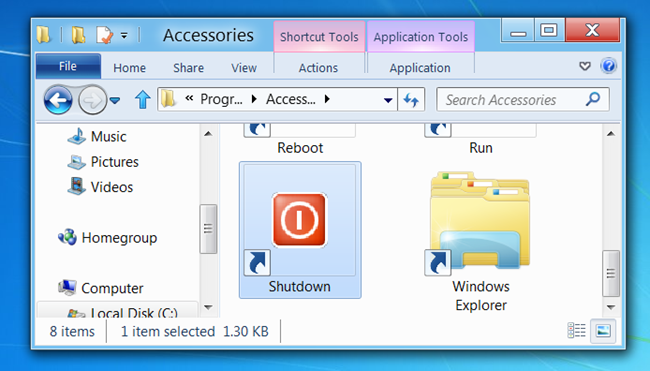This screenshot has height=371, width=650.
Task: Click the Access... breadcrumb segment
Action: coord(291,99)
